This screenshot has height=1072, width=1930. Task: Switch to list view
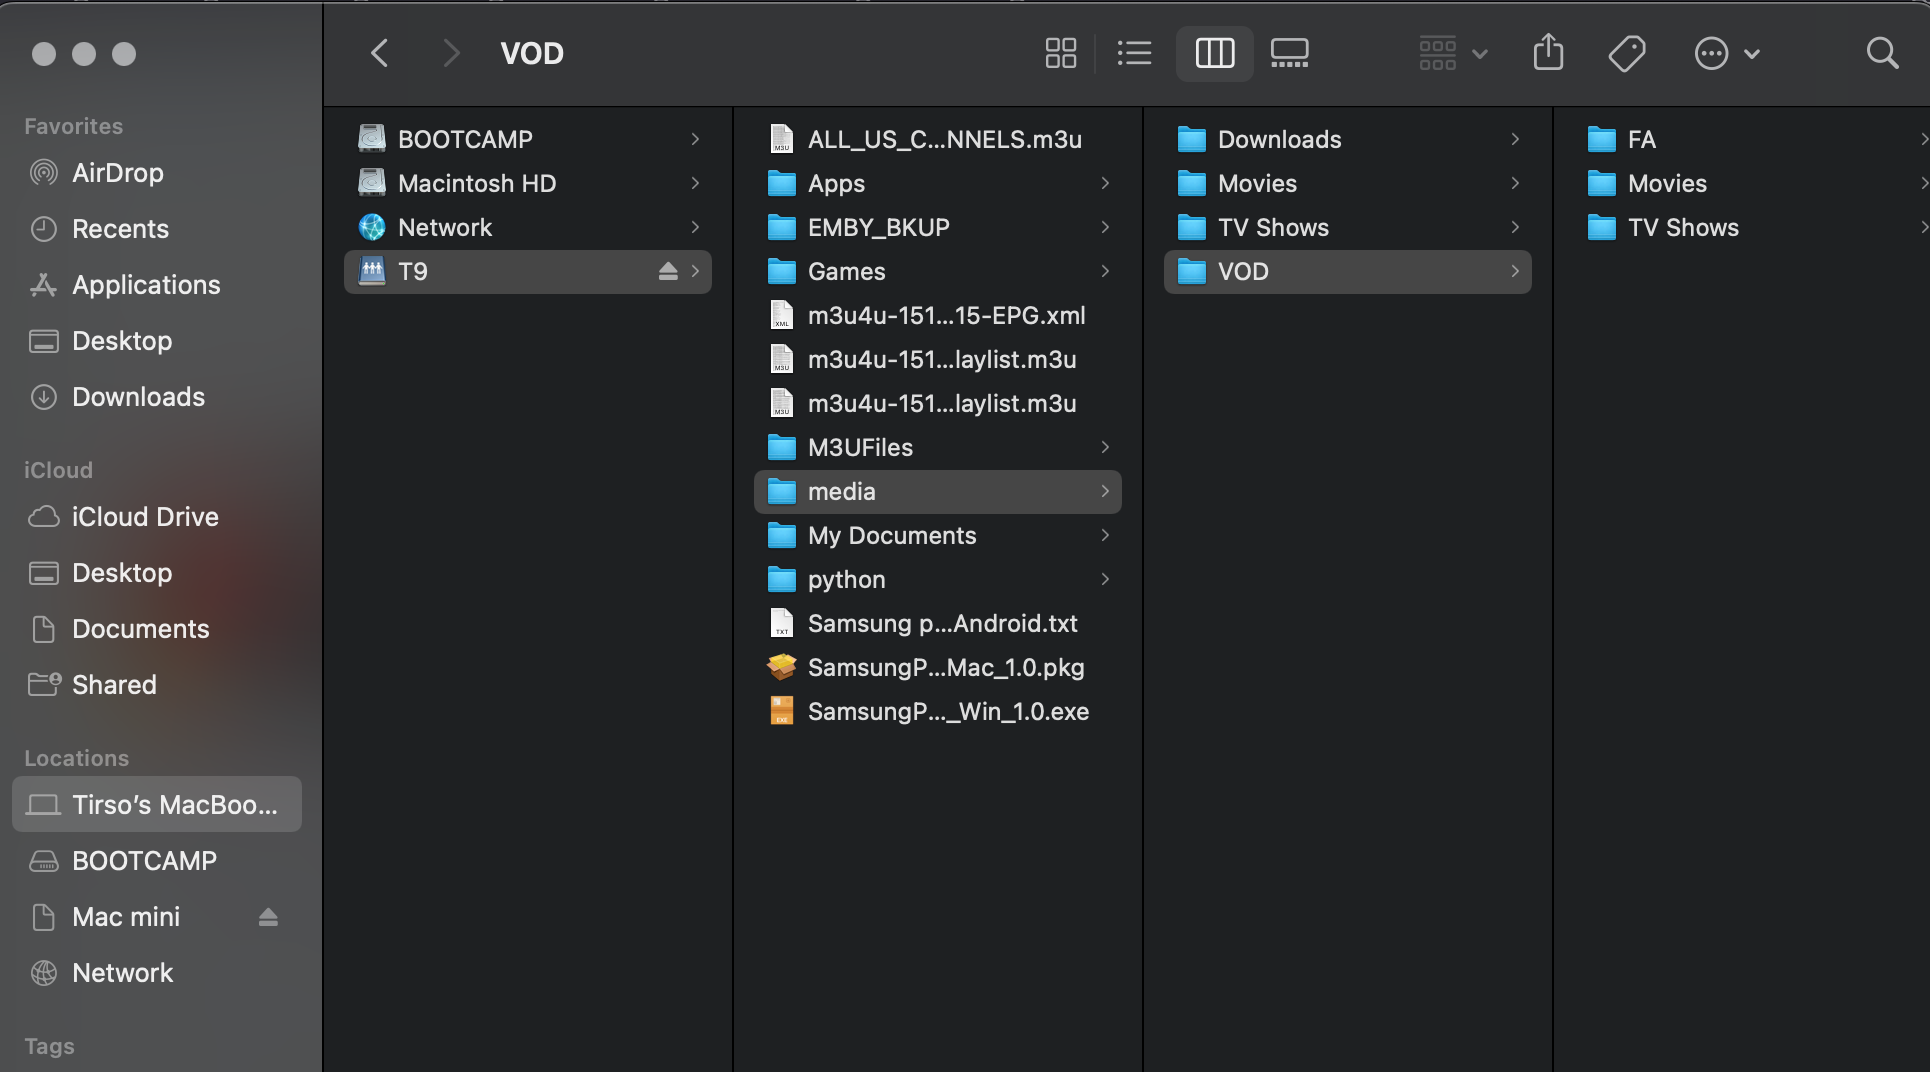[1134, 53]
